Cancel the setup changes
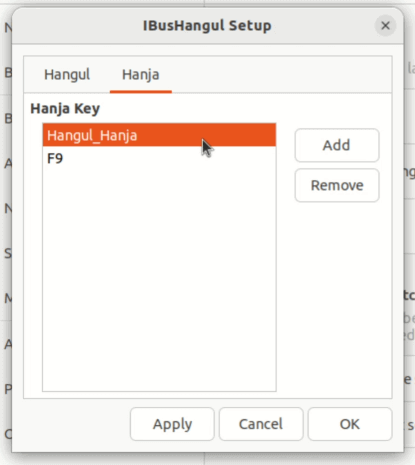This screenshot has height=465, width=415. click(261, 424)
